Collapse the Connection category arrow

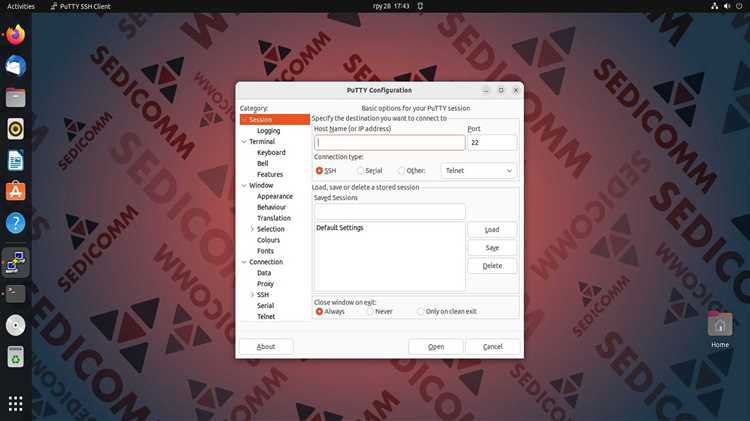tap(244, 262)
